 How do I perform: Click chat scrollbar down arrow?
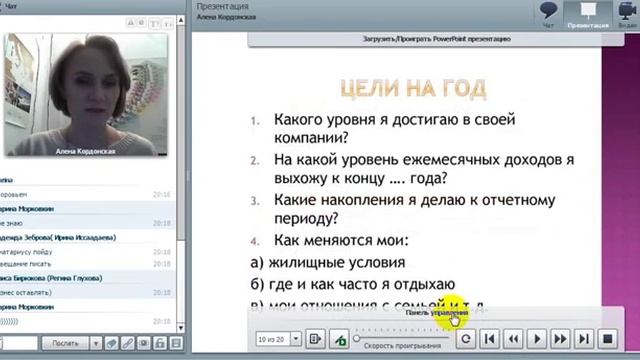tap(181, 328)
